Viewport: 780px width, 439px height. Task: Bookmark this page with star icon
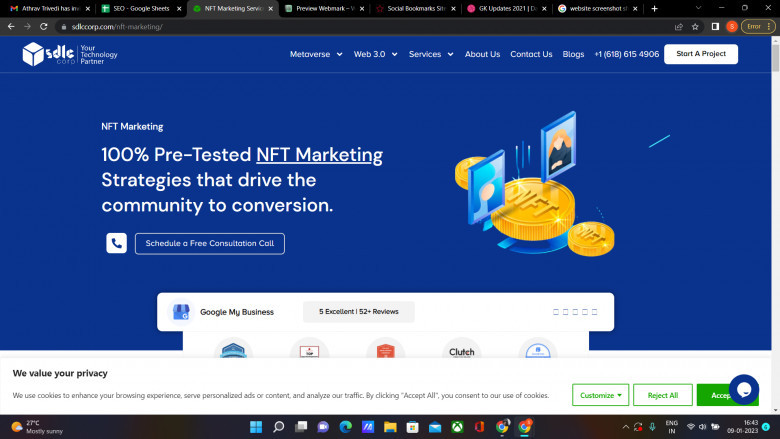695,26
